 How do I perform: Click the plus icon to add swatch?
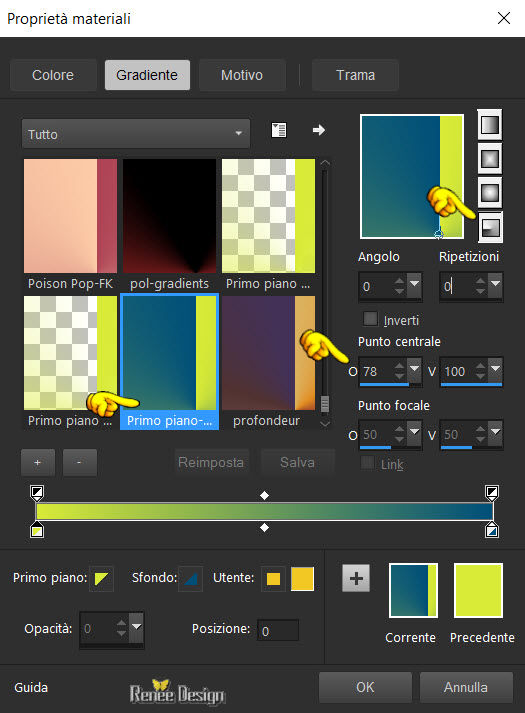[x=356, y=578]
